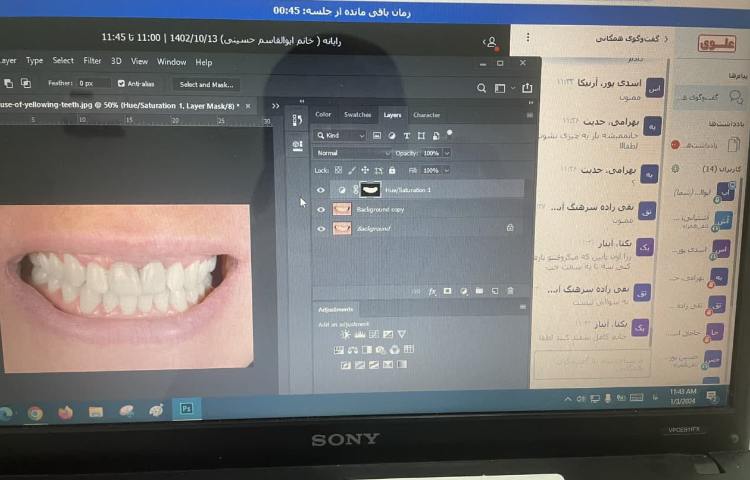Click new fill or adjustment layer icon

tap(463, 291)
